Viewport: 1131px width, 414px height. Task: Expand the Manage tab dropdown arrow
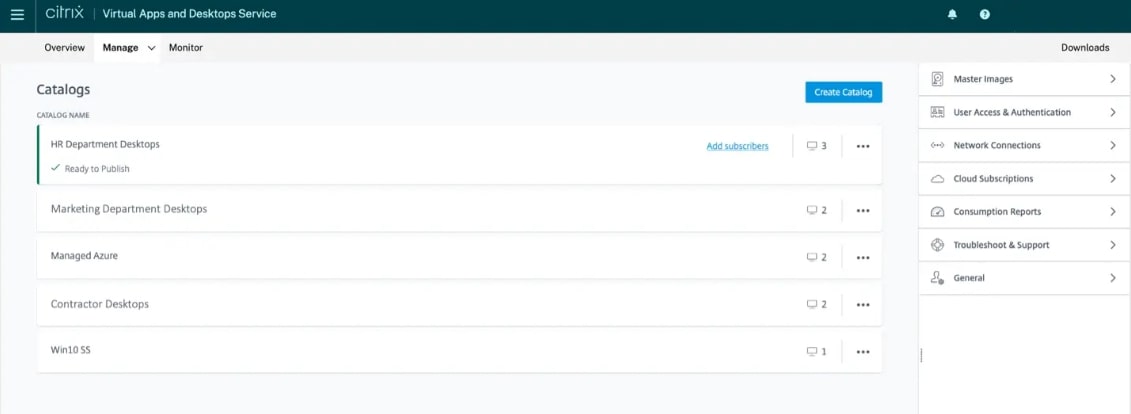click(152, 48)
